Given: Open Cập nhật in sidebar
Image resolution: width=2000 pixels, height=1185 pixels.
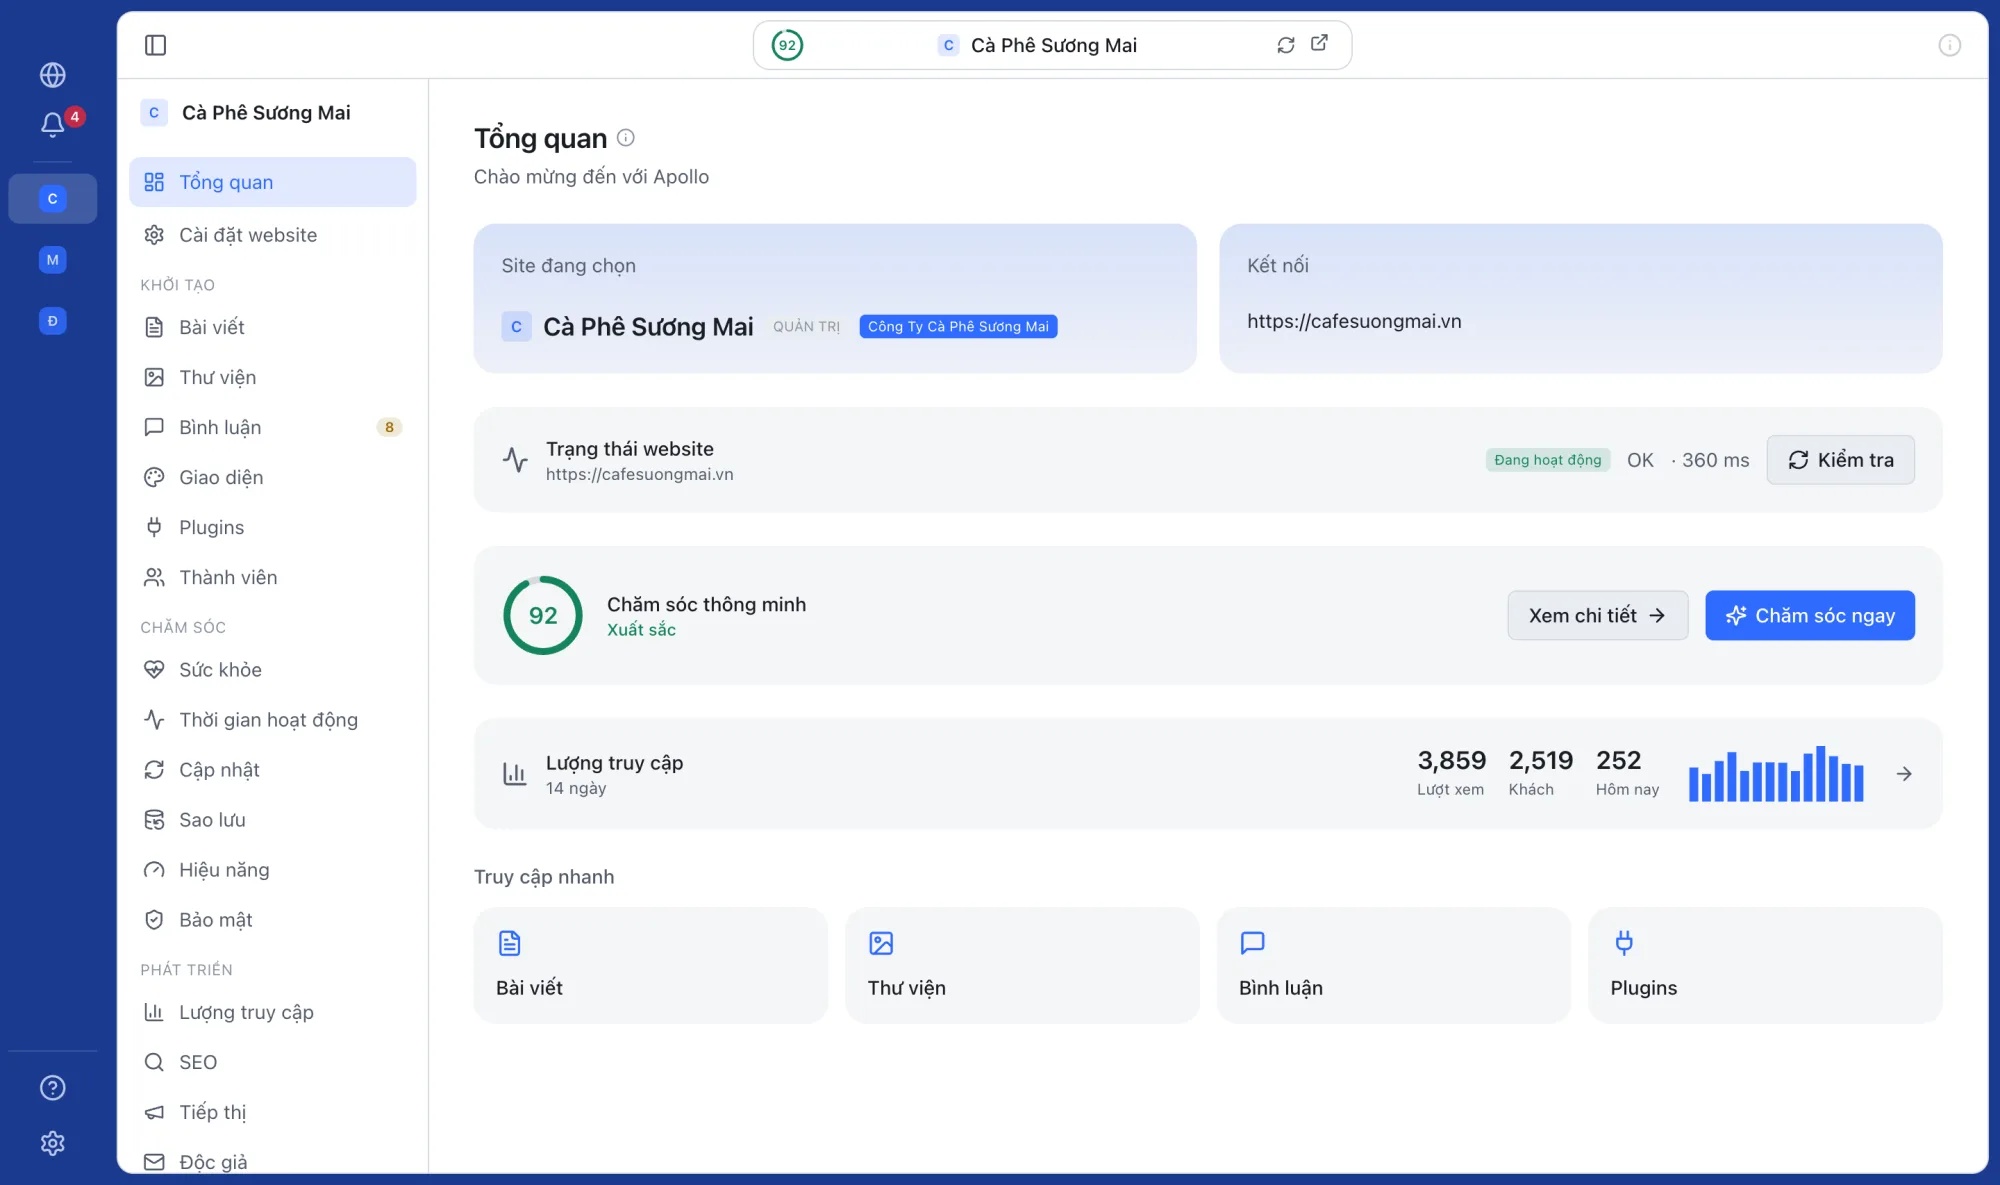Looking at the screenshot, I should click(273, 770).
